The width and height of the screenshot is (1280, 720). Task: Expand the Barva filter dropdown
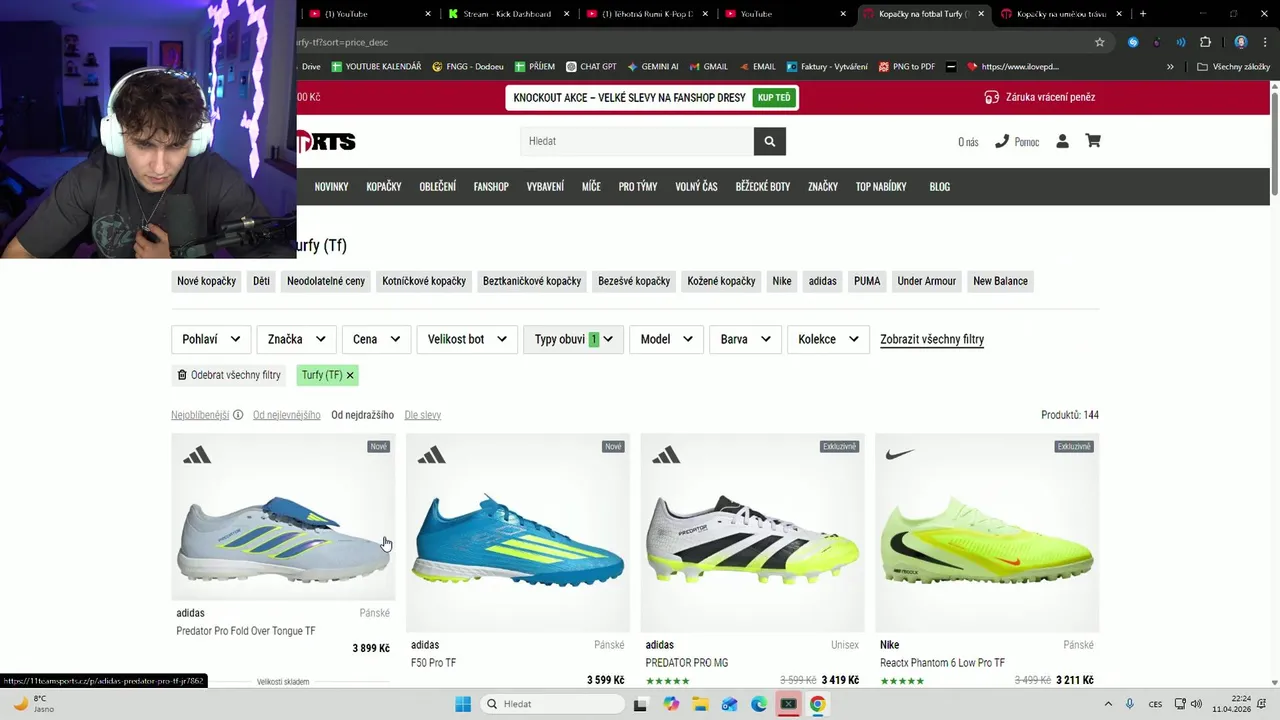click(x=745, y=339)
